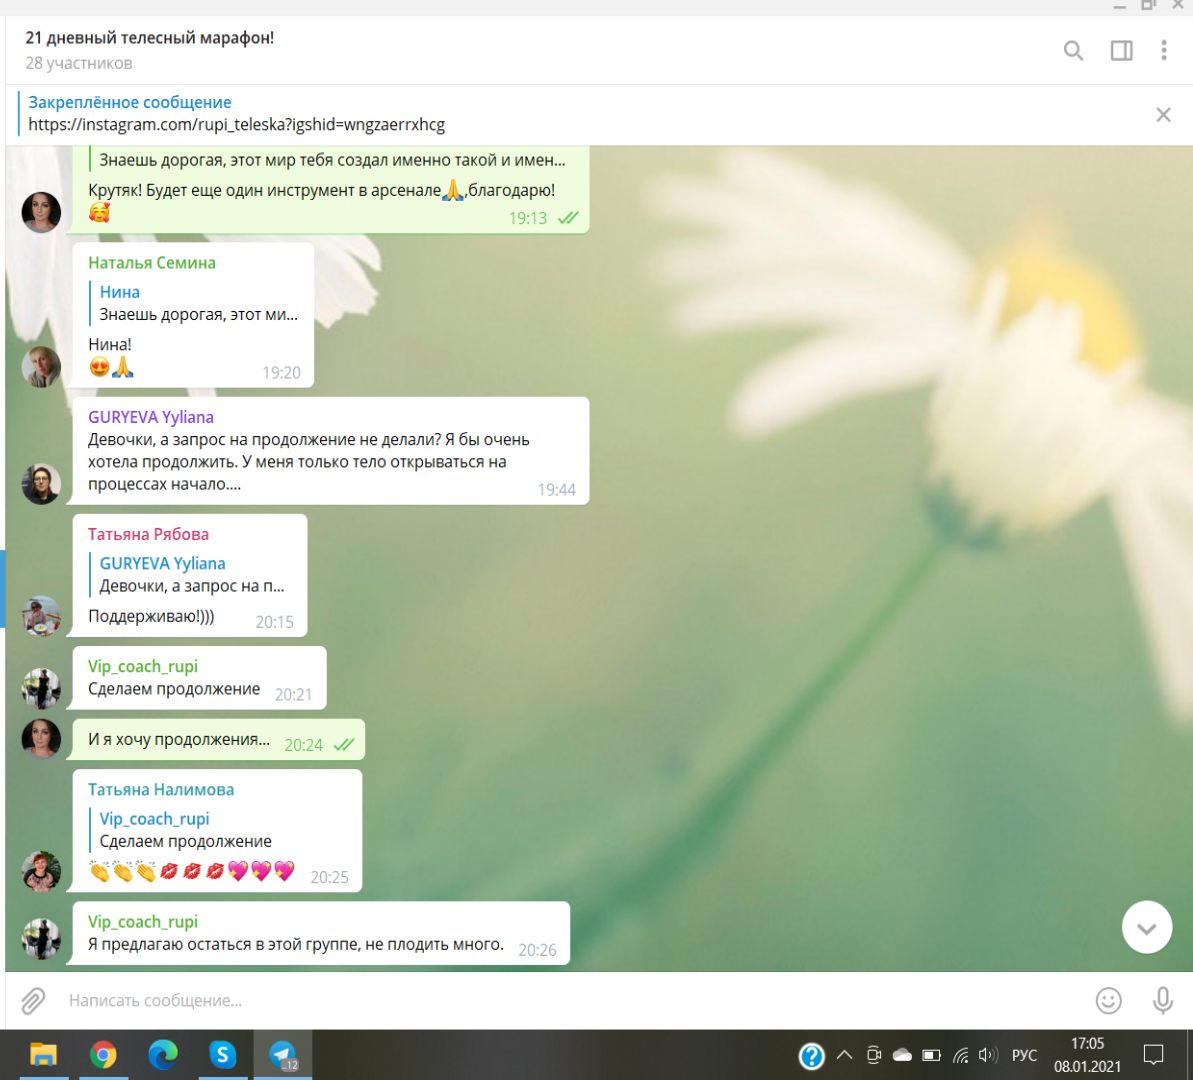Click '28 участников' member count
Screen dimensions: 1193x1080
point(79,63)
